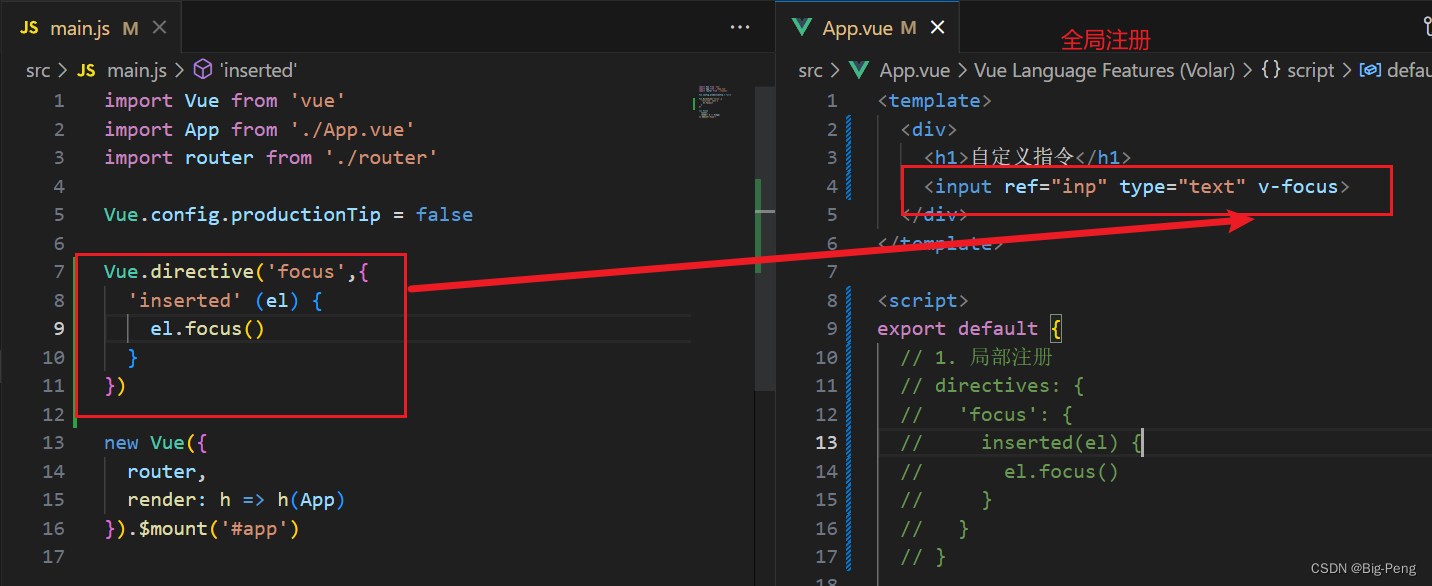Click line number 9 in main.js gutter
The width and height of the screenshot is (1432, 586).
(x=58, y=328)
